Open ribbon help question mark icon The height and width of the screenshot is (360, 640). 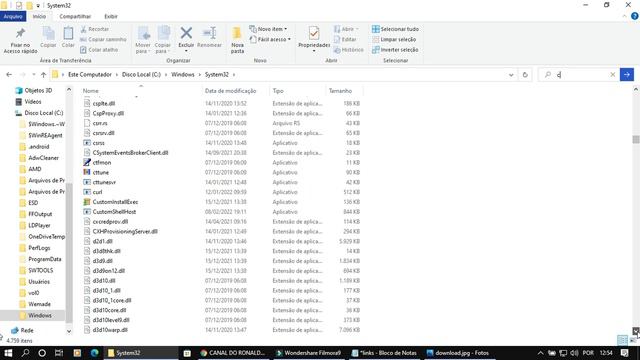pos(635,16)
